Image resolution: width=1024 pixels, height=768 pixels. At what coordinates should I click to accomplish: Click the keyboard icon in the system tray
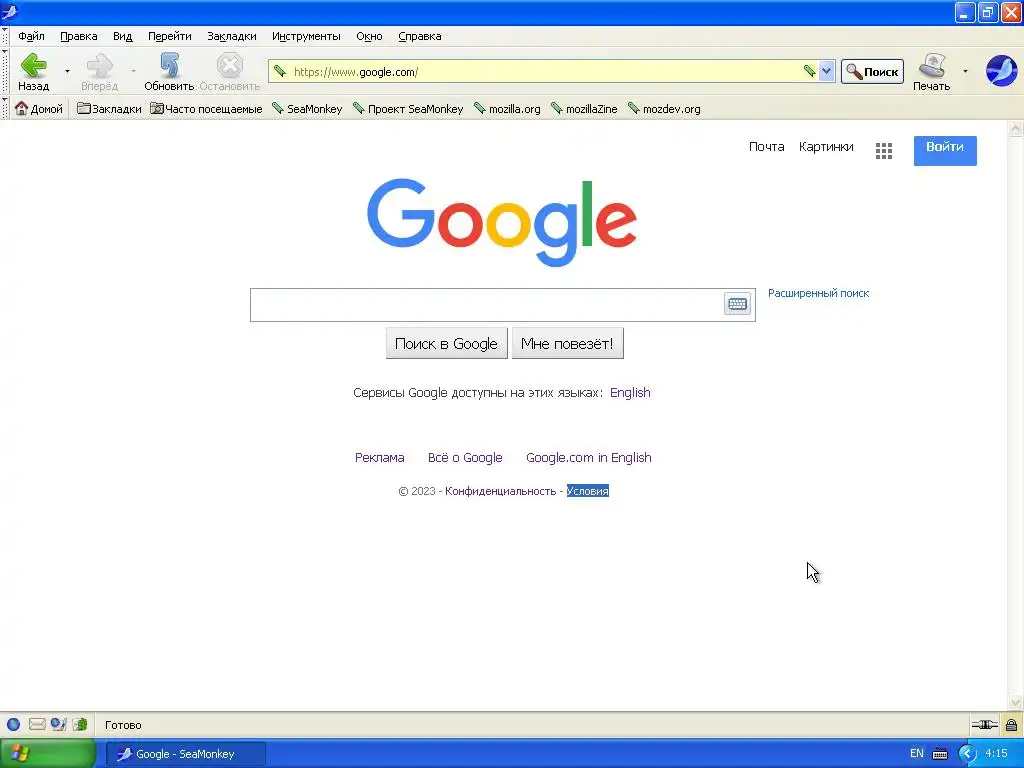tap(940, 754)
